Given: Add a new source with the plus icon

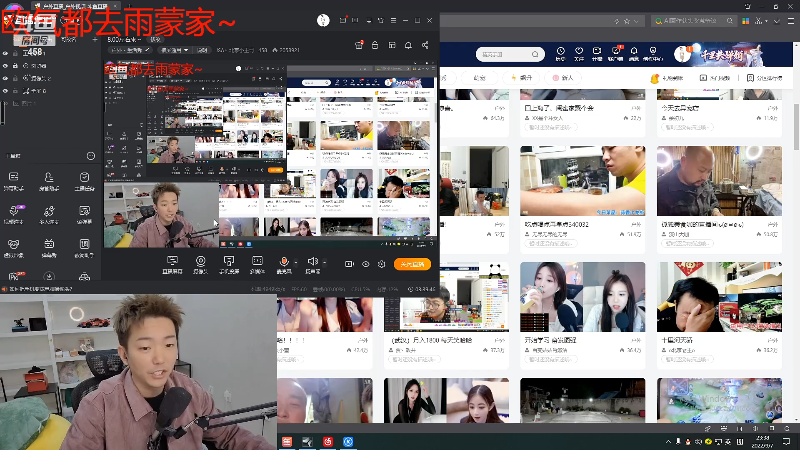Looking at the screenshot, I should 95,39.
